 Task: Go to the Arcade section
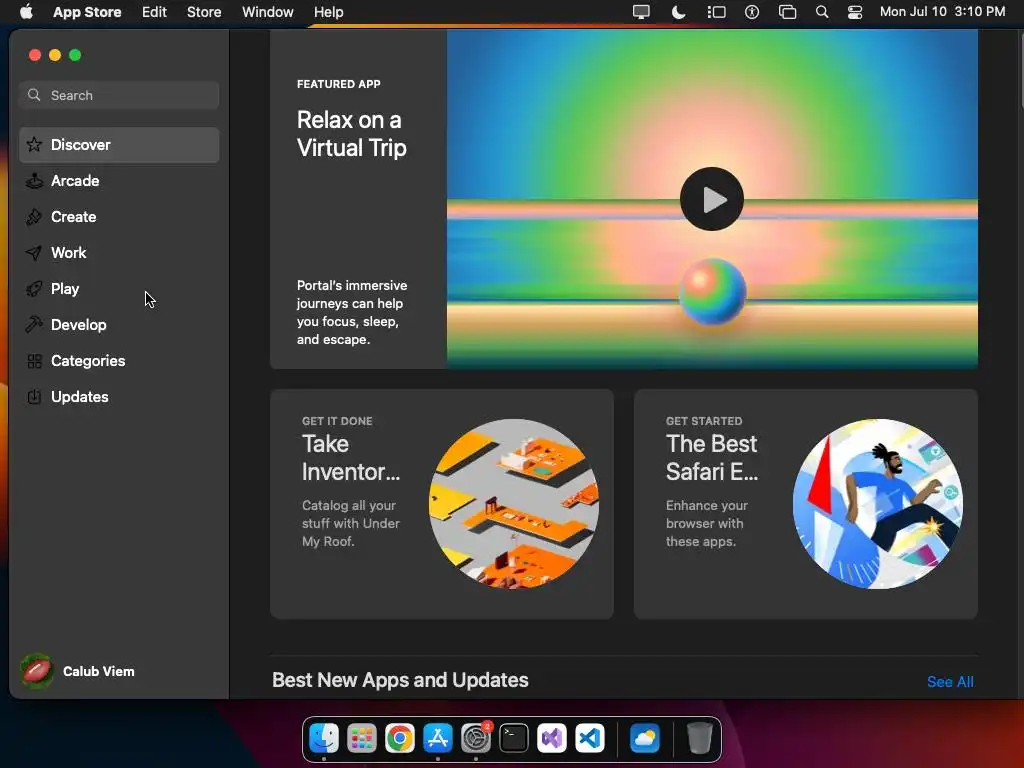(119, 181)
